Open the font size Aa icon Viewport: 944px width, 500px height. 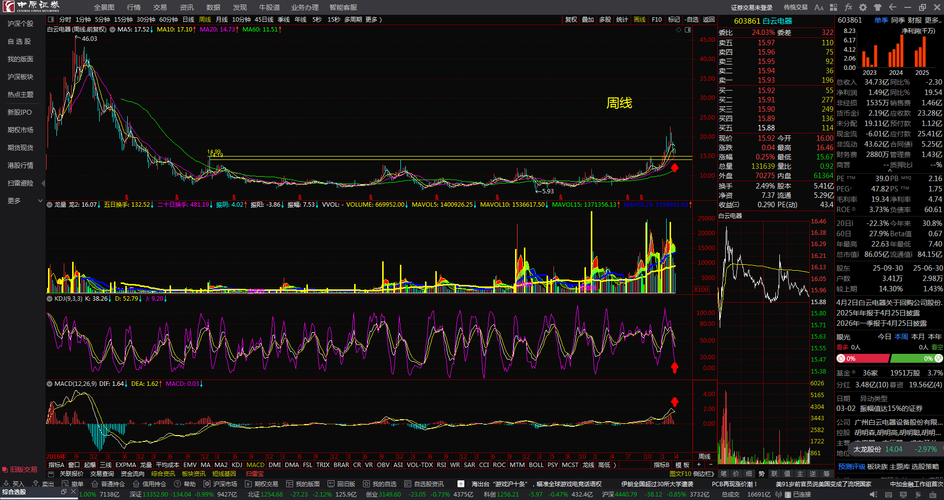click(819, 7)
